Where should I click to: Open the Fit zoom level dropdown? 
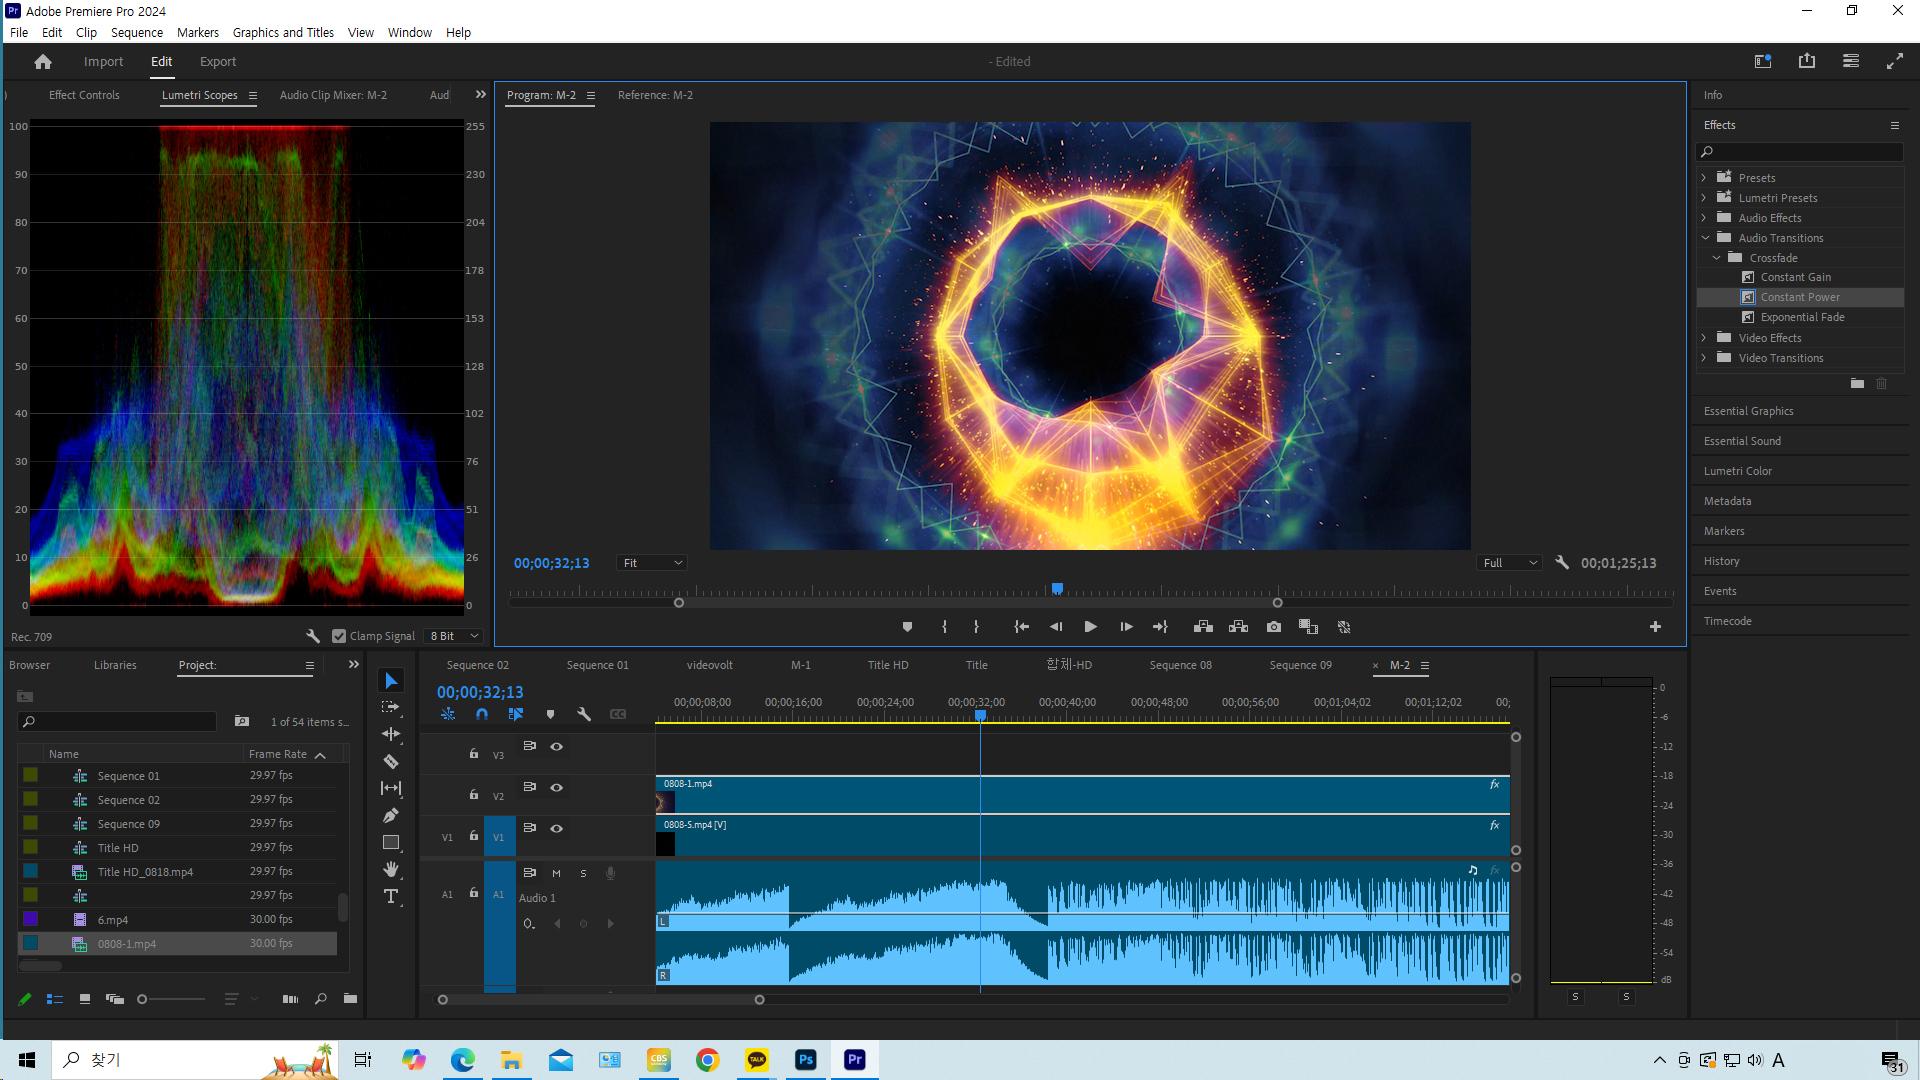tap(653, 563)
